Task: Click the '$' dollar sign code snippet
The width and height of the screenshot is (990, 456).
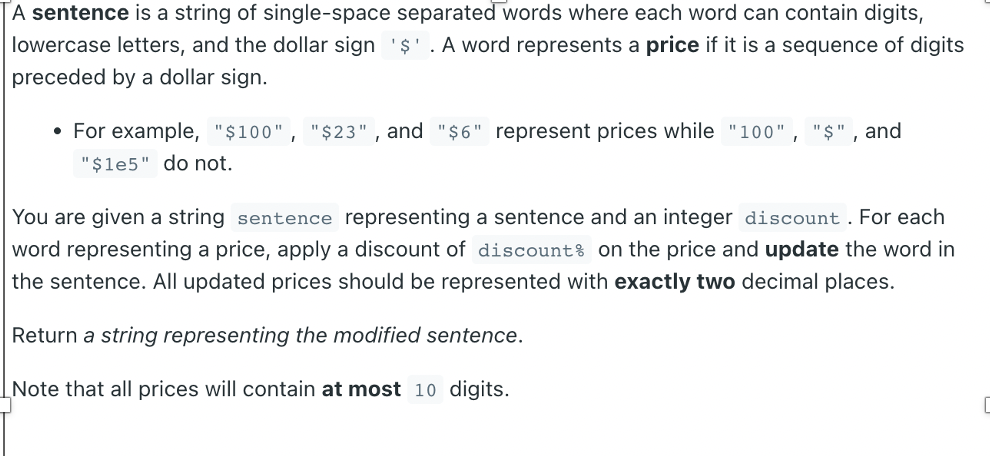Action: pyautogui.click(x=405, y=45)
